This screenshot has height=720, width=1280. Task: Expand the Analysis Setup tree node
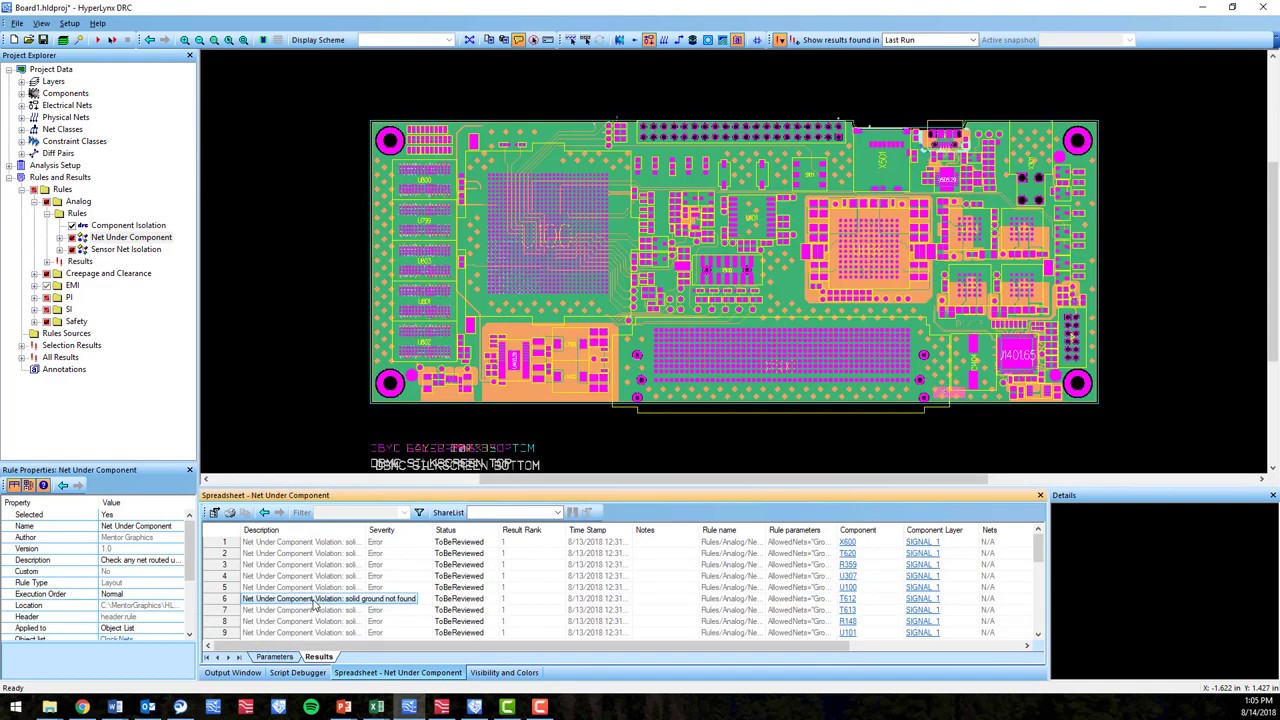click(x=9, y=165)
